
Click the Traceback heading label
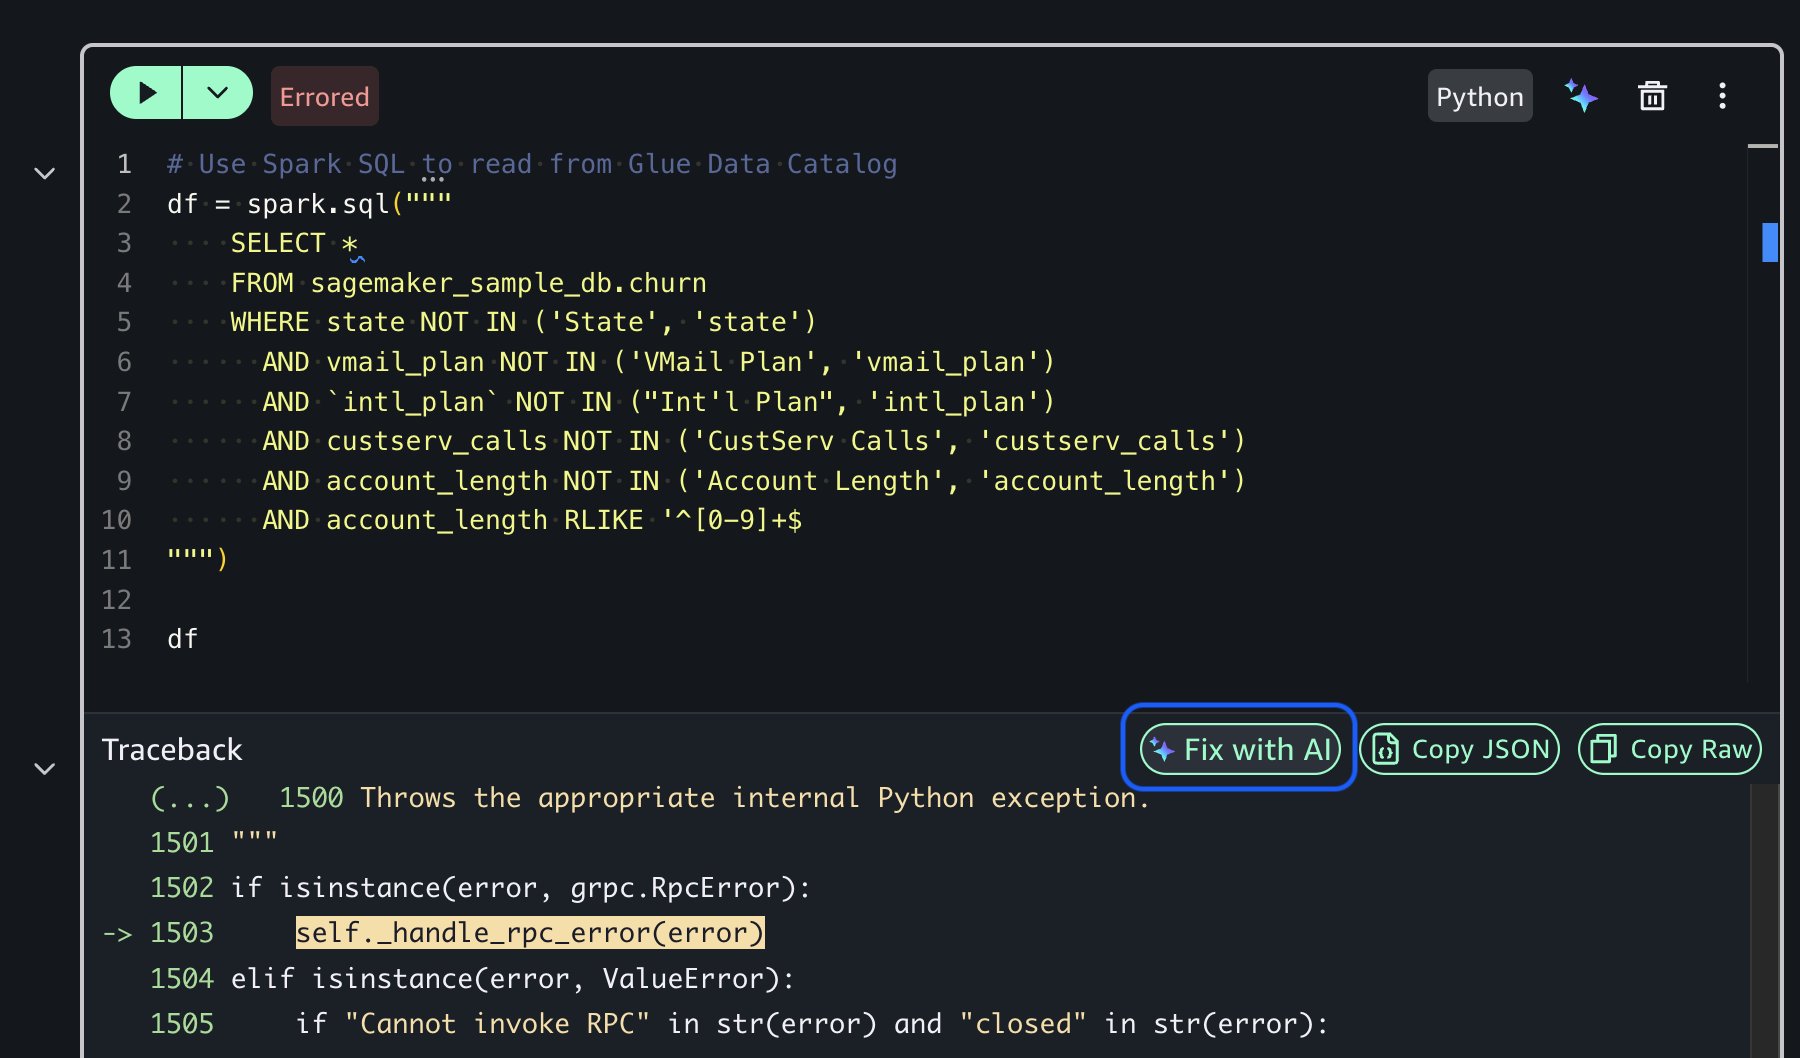(x=172, y=750)
